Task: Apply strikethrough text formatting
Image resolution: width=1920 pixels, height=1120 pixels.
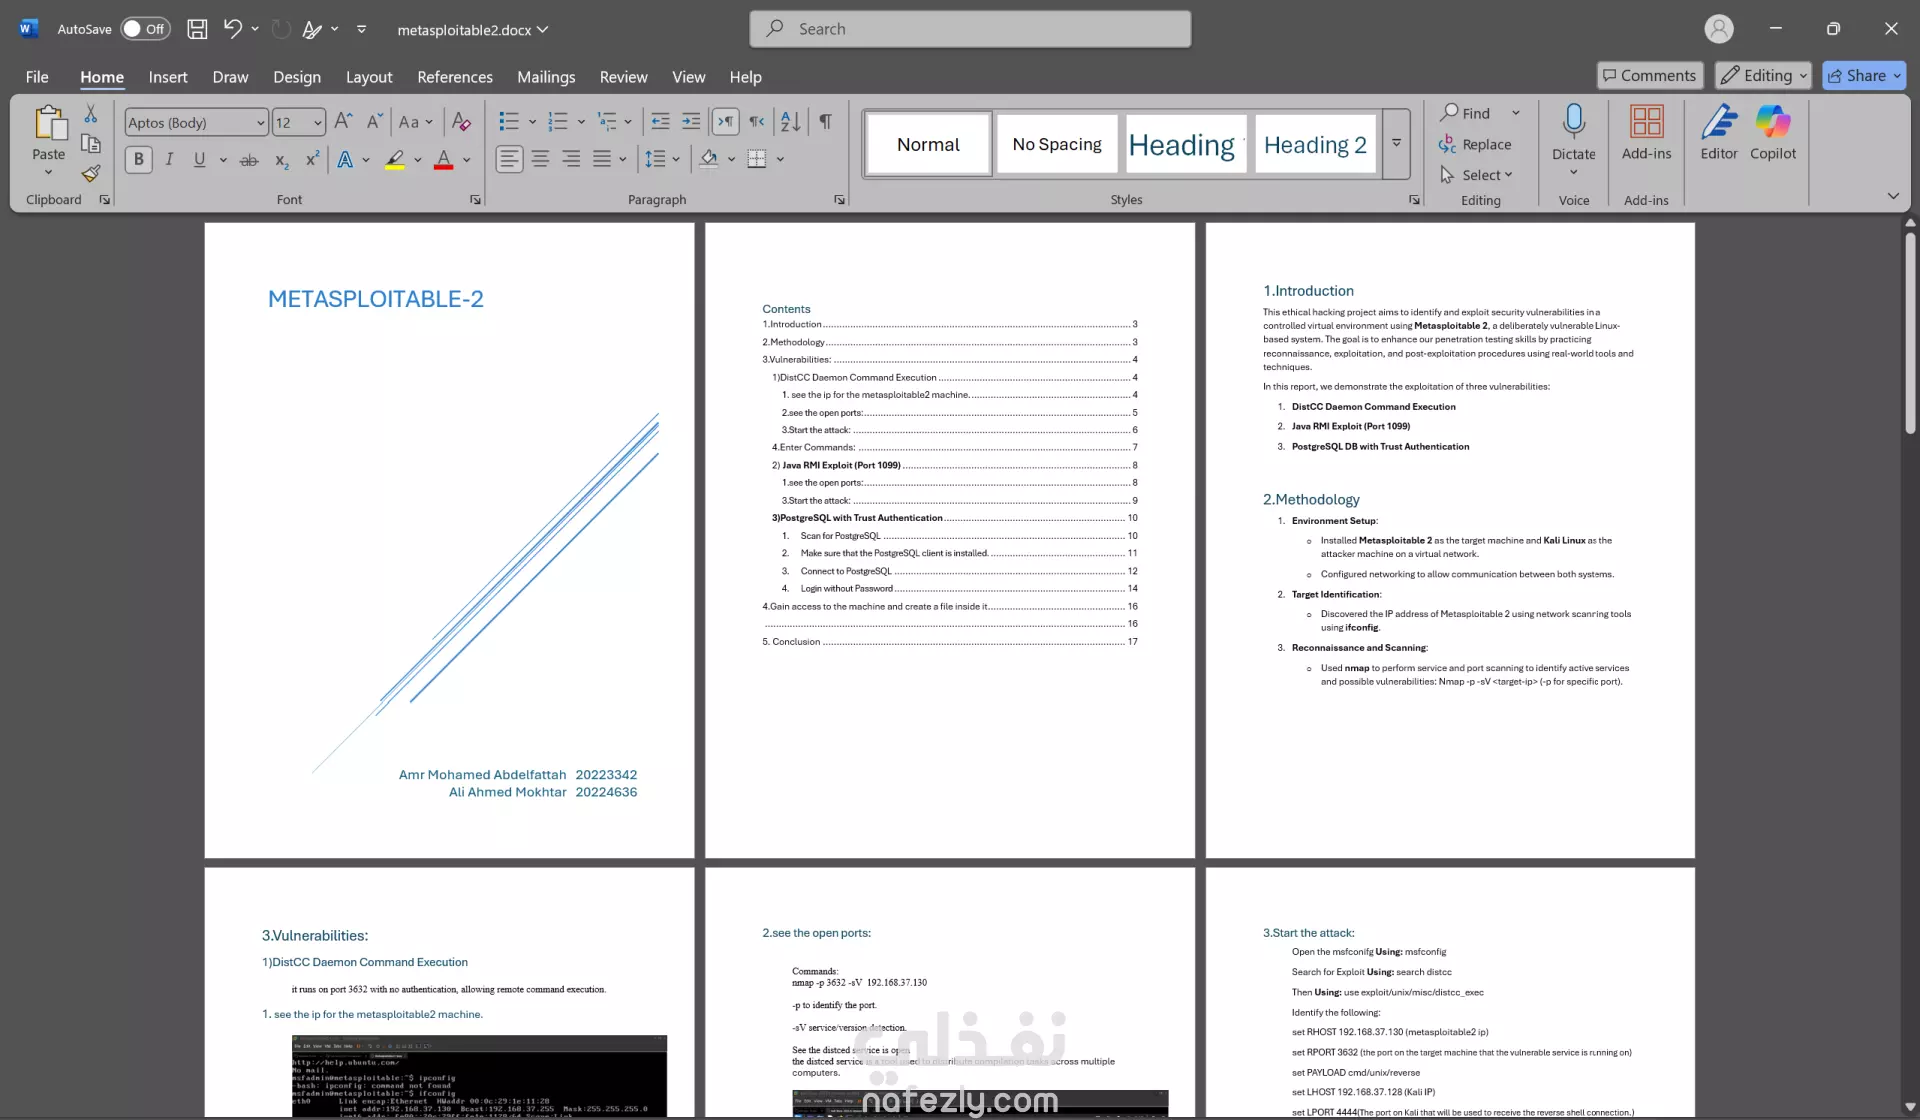Action: click(249, 160)
